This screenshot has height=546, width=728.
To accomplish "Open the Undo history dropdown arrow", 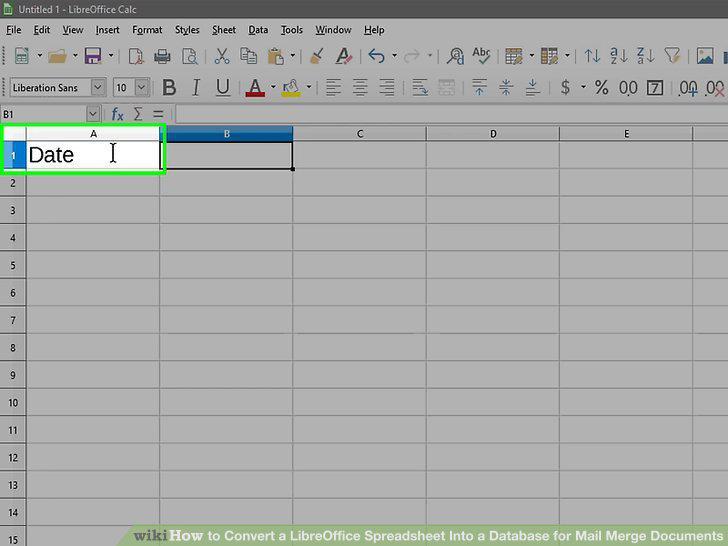I will [x=394, y=56].
